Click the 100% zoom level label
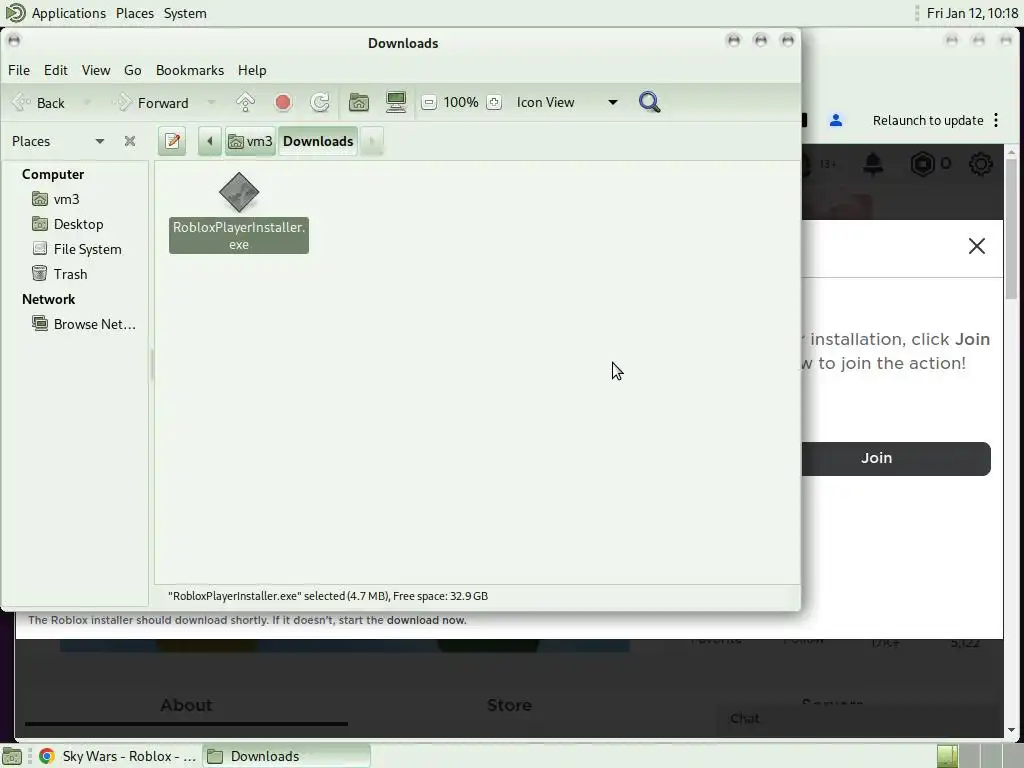Viewport: 1024px width, 768px height. (461, 103)
